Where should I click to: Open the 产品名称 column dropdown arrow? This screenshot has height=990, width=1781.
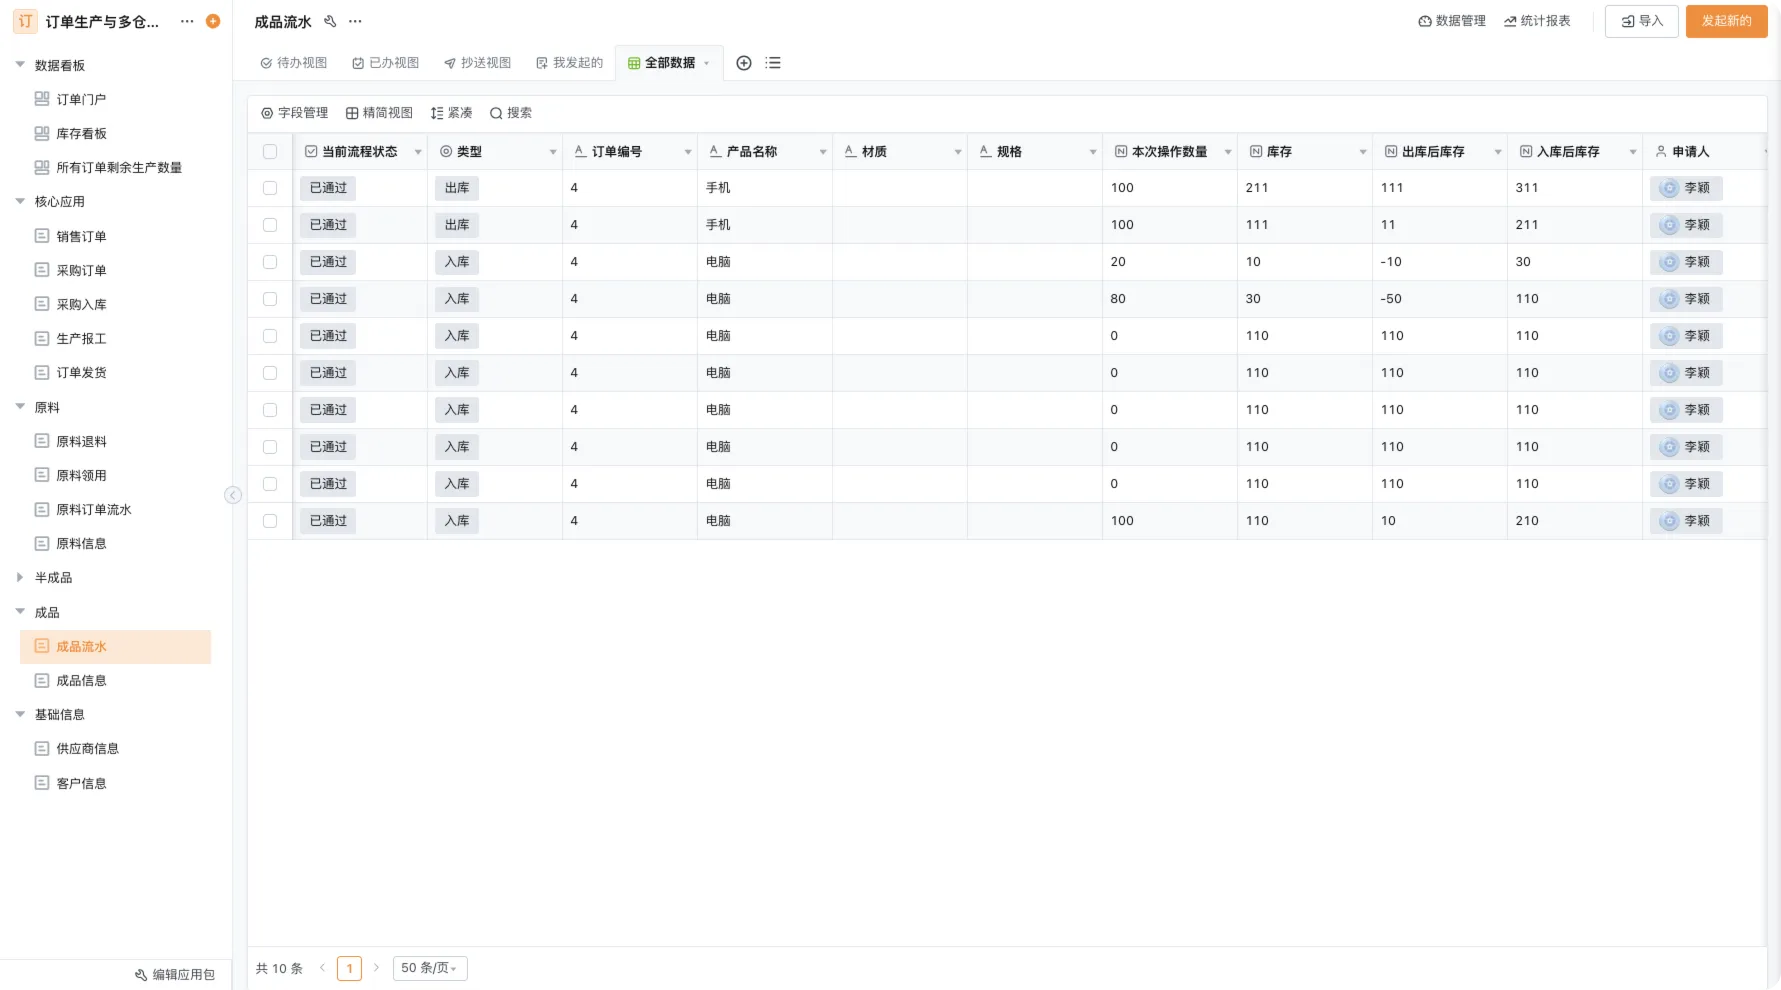click(823, 152)
